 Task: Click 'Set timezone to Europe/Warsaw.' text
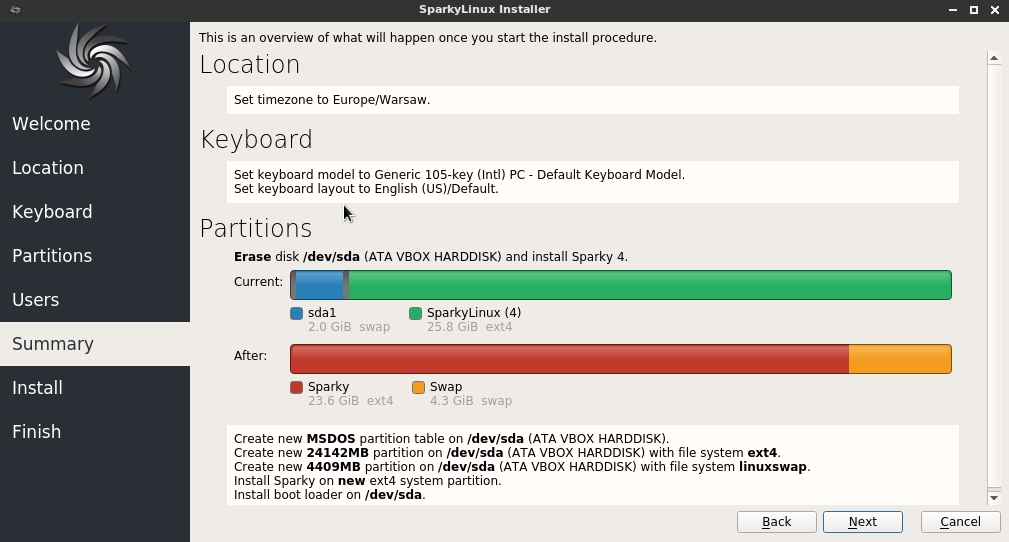332,100
